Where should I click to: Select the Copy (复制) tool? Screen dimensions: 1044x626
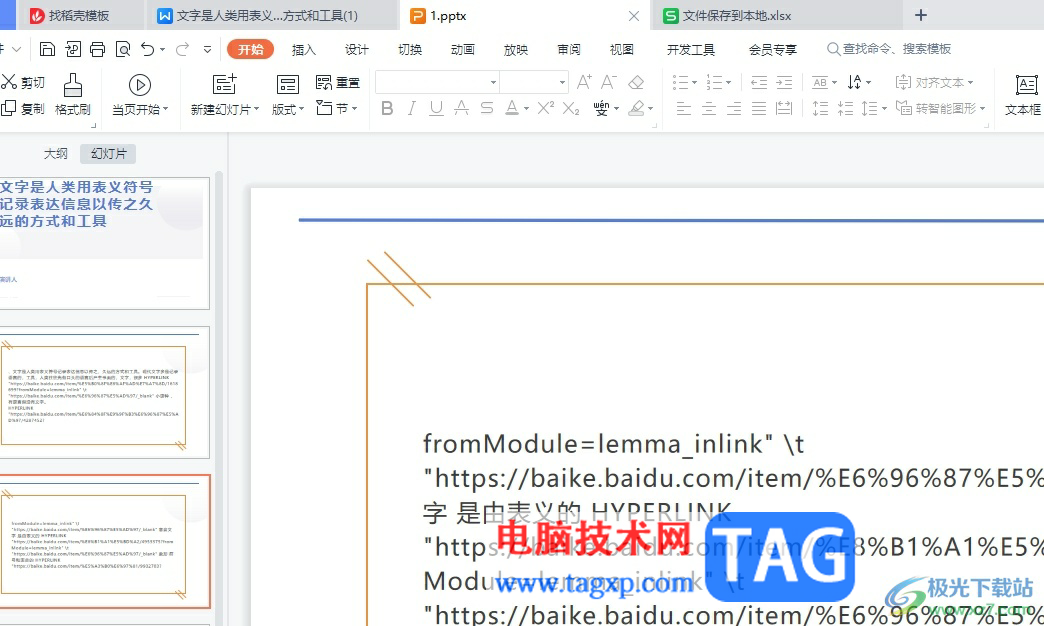[23, 109]
